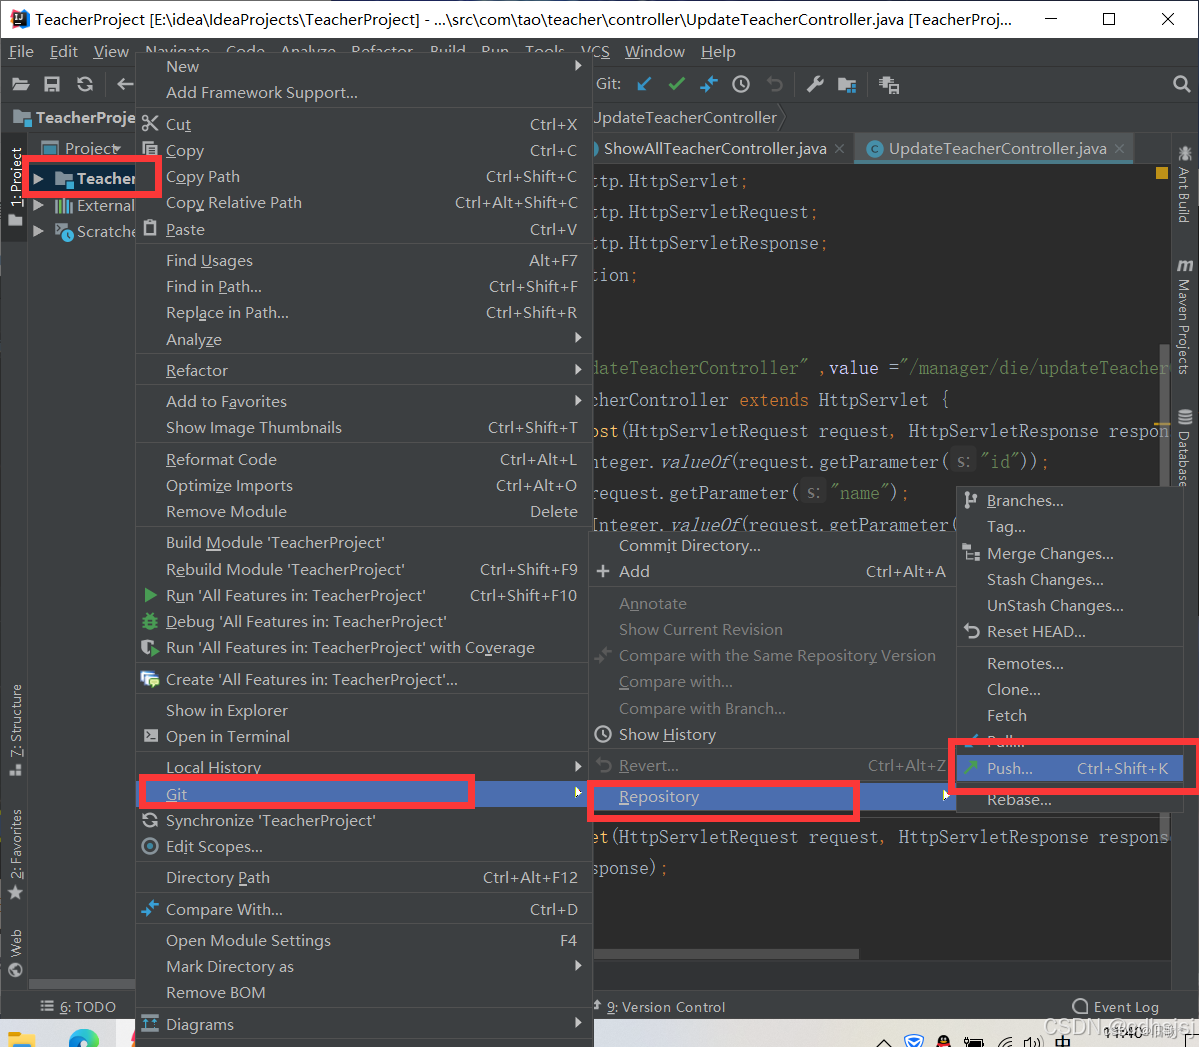The width and height of the screenshot is (1199, 1047).
Task: Expand the Add to Favorites submenu
Action: pos(364,401)
